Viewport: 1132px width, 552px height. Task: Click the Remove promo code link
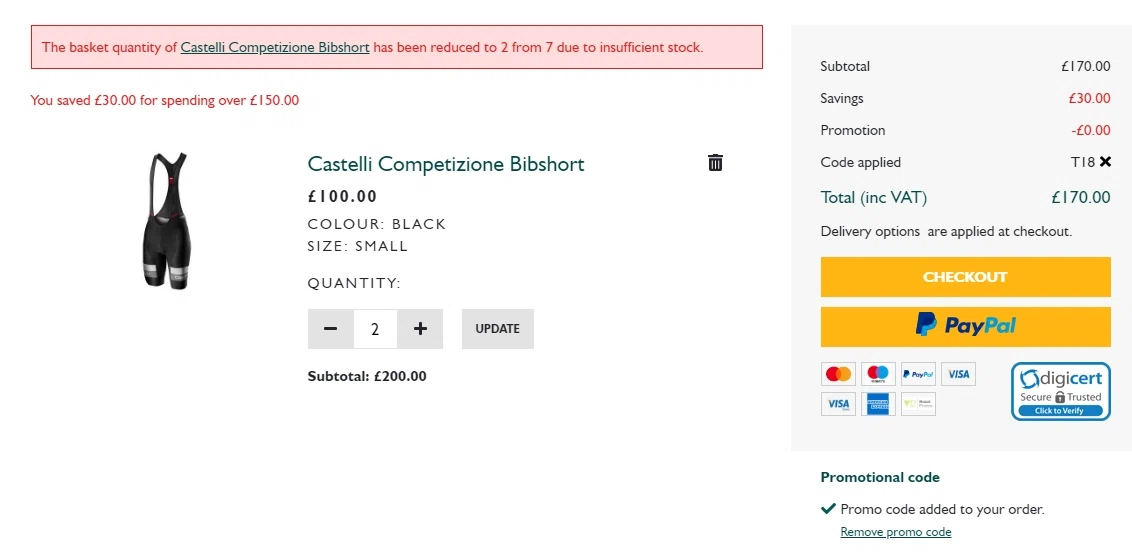coord(896,532)
